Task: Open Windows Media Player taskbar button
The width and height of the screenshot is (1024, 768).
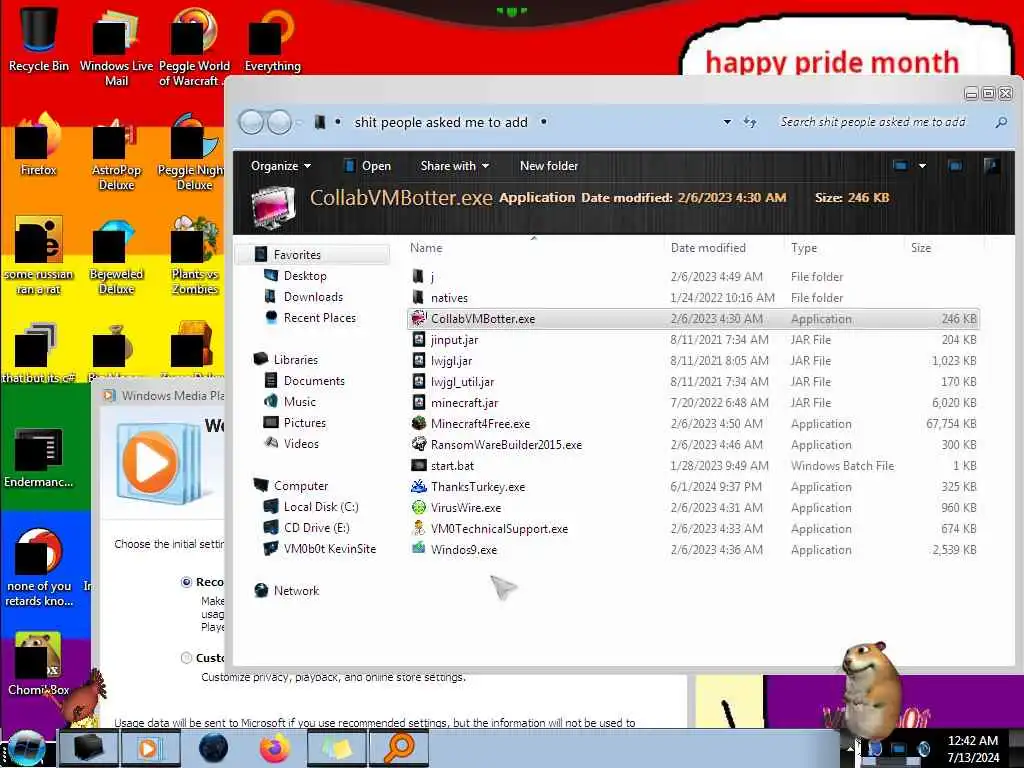Action: point(149,748)
